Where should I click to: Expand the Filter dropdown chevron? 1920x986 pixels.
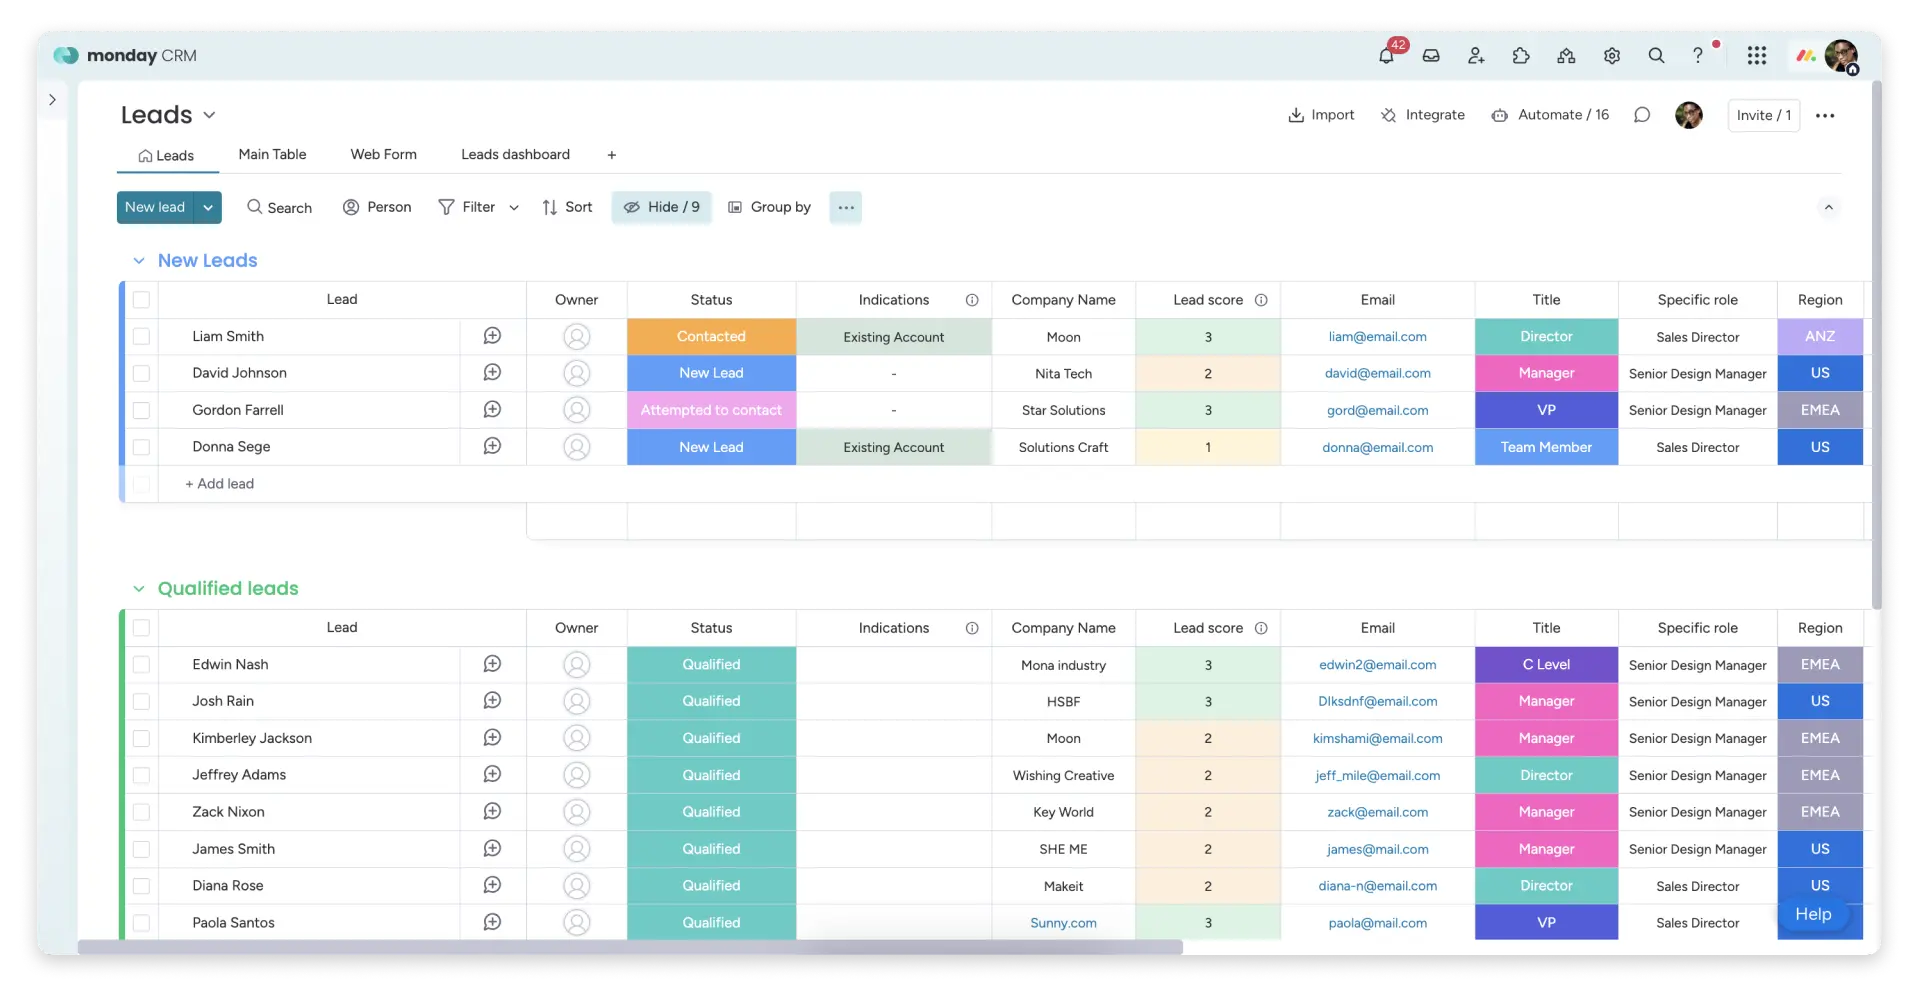click(514, 207)
